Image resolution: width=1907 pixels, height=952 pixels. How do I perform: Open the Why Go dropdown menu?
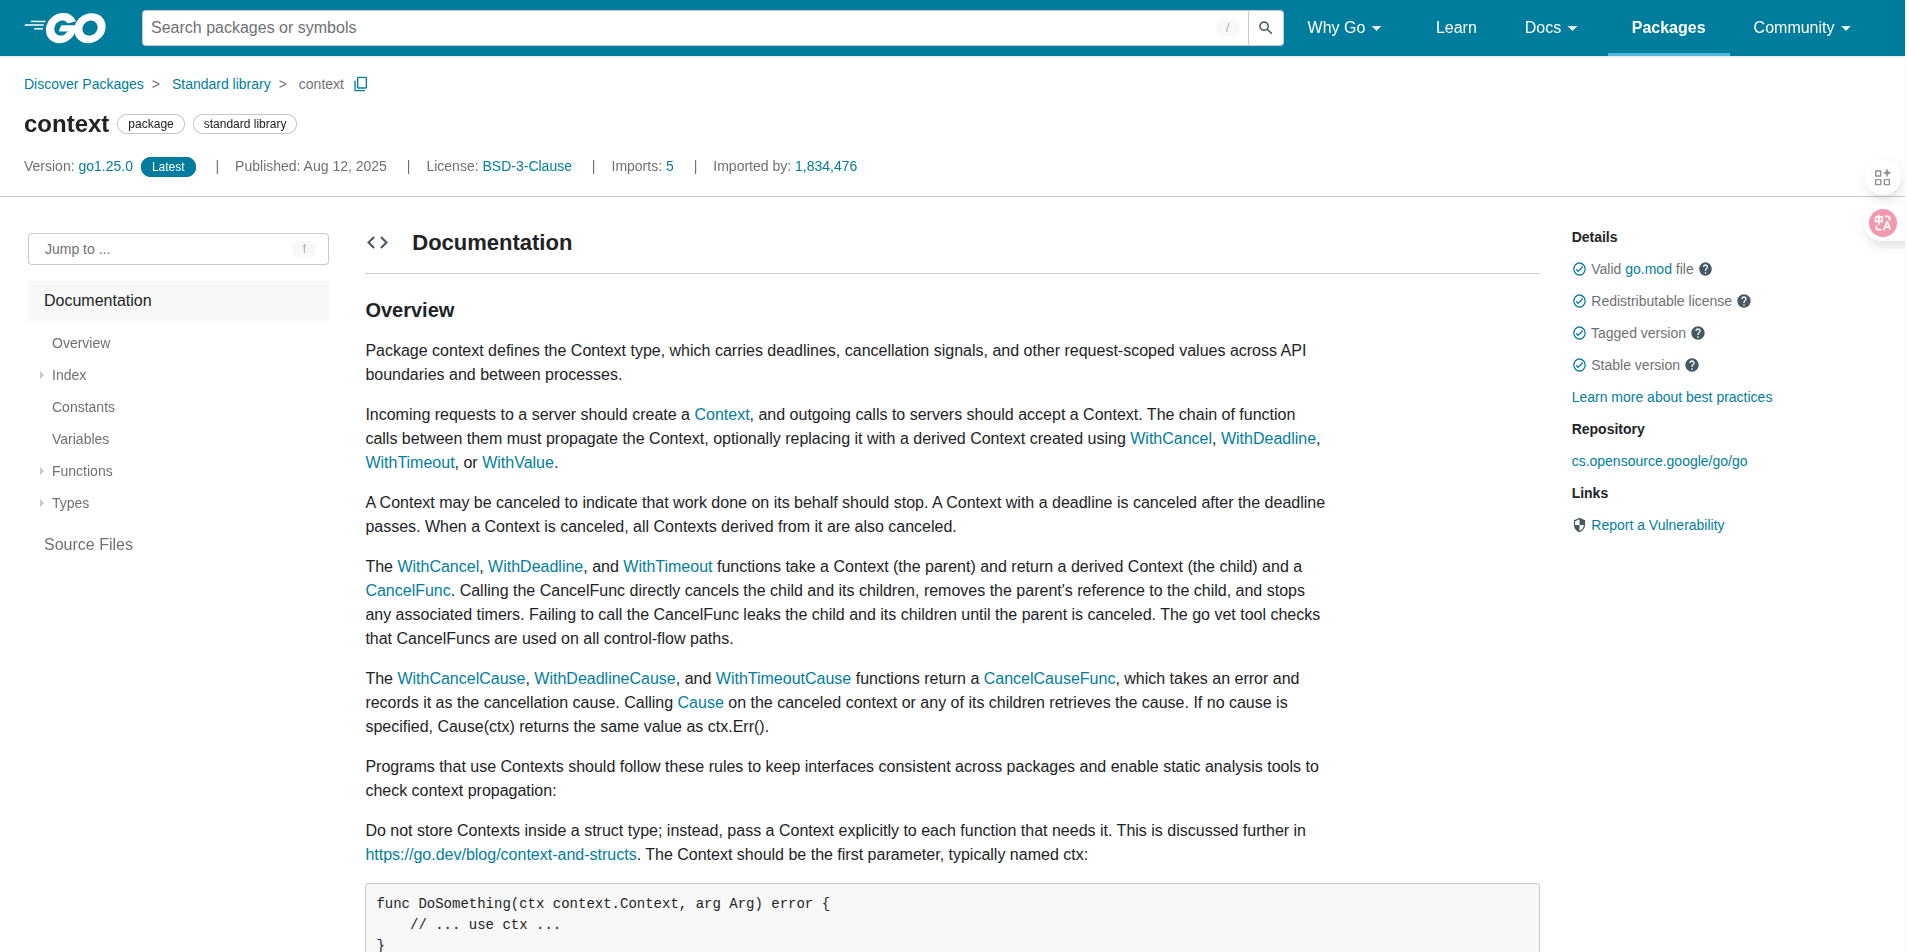pyautogui.click(x=1343, y=28)
